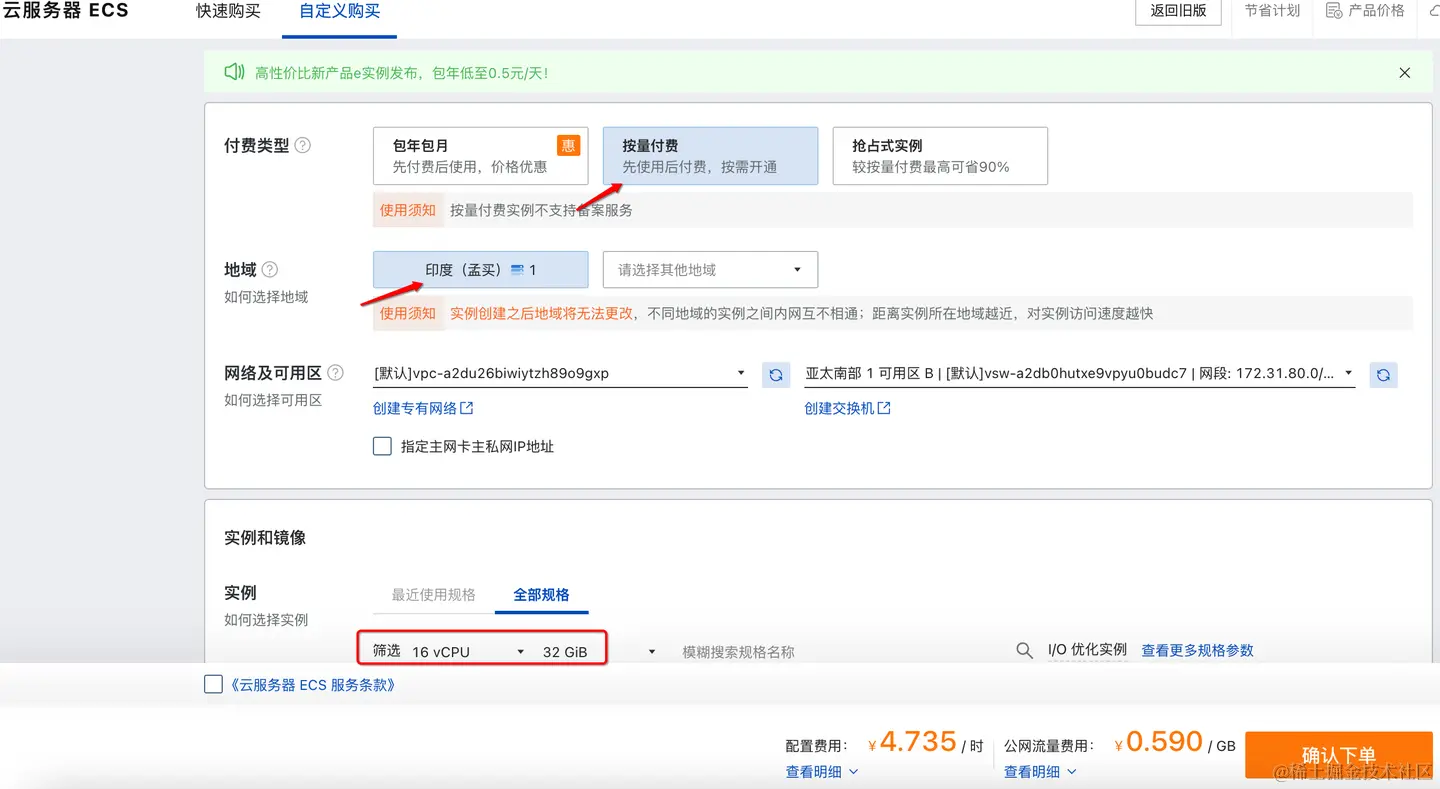
Task: Focus the 模糊搜索规格名称 search field
Action: click(x=840, y=651)
